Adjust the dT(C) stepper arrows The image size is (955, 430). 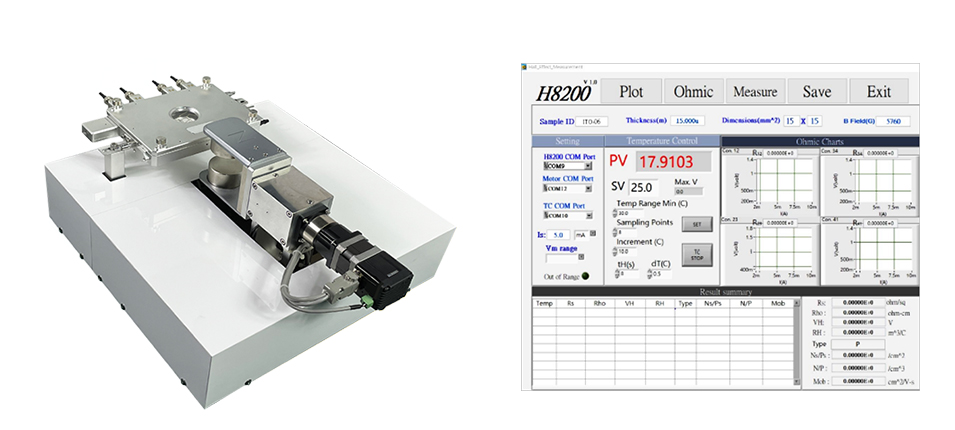tap(649, 274)
